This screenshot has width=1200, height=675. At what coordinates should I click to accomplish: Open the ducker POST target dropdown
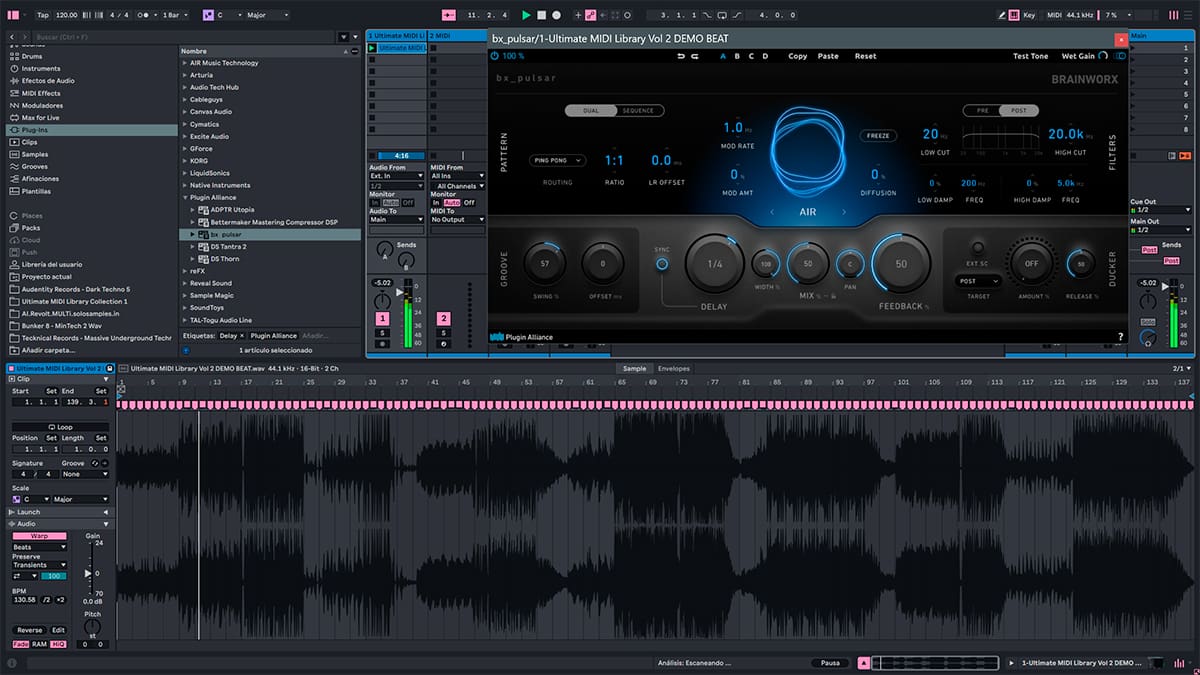point(980,282)
